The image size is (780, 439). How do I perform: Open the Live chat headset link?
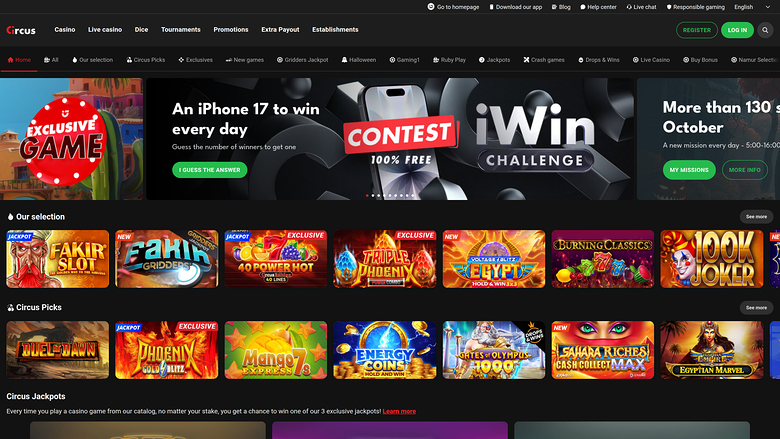[641, 7]
